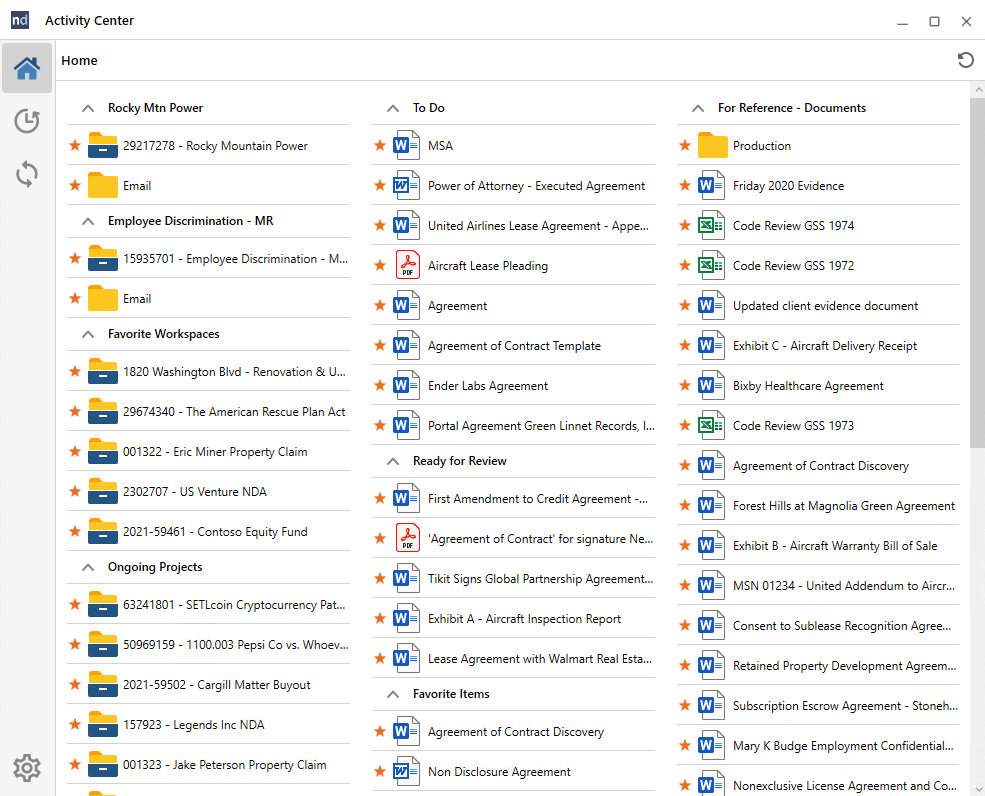The image size is (985, 796).
Task: Toggle star on Contoso Equity Fund
Action: pyautogui.click(x=75, y=531)
